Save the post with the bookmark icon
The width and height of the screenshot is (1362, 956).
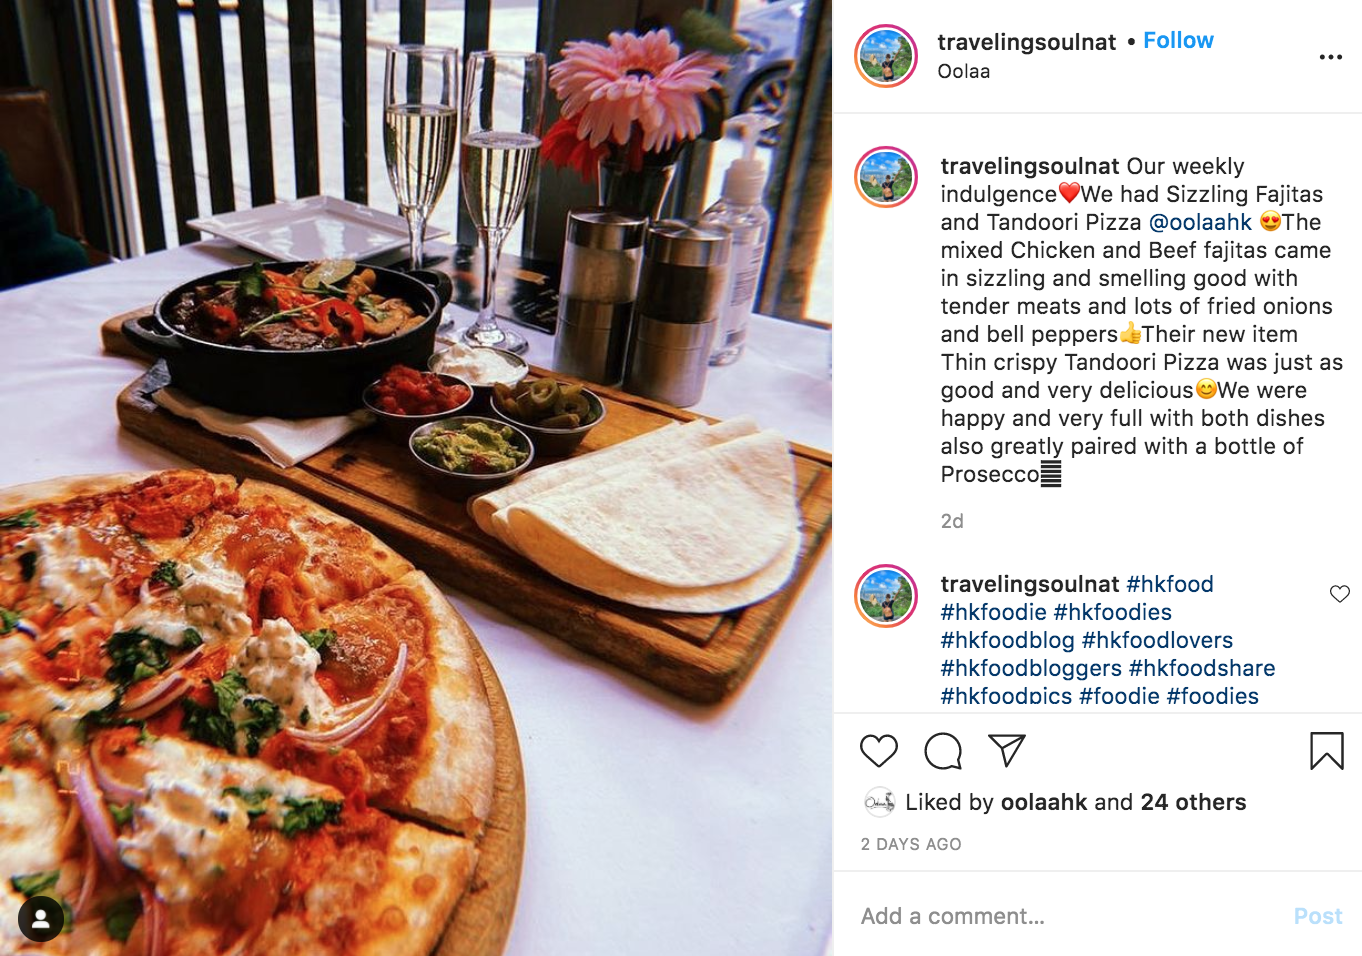coord(1327,751)
